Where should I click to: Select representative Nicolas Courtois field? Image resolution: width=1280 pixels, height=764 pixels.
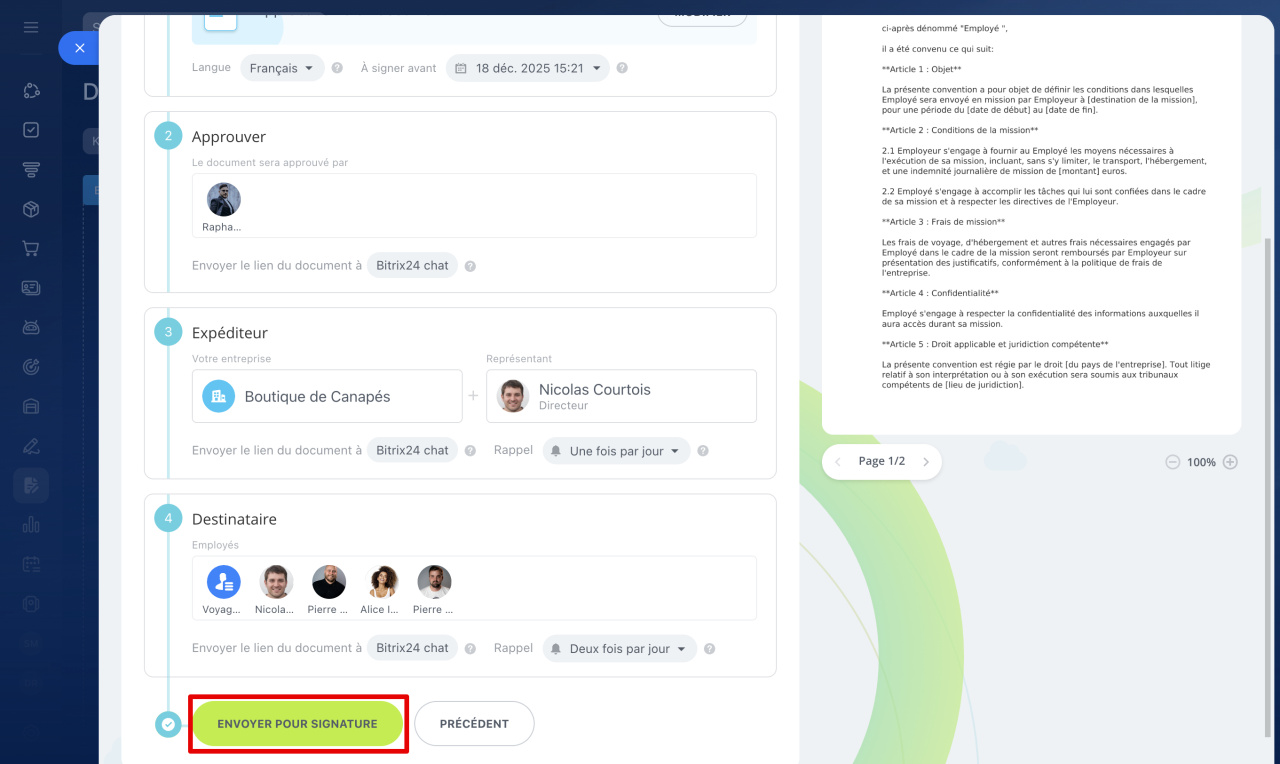tap(621, 396)
